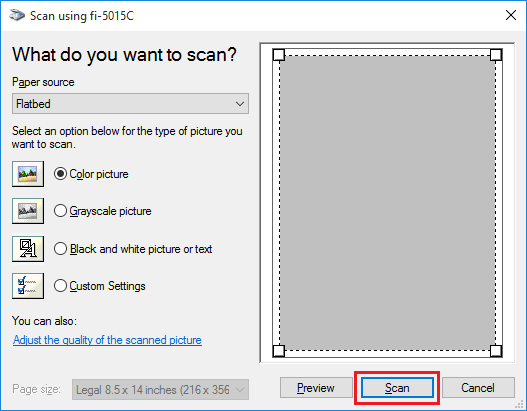
Task: Click top-left crop handle in preview
Action: (279, 55)
